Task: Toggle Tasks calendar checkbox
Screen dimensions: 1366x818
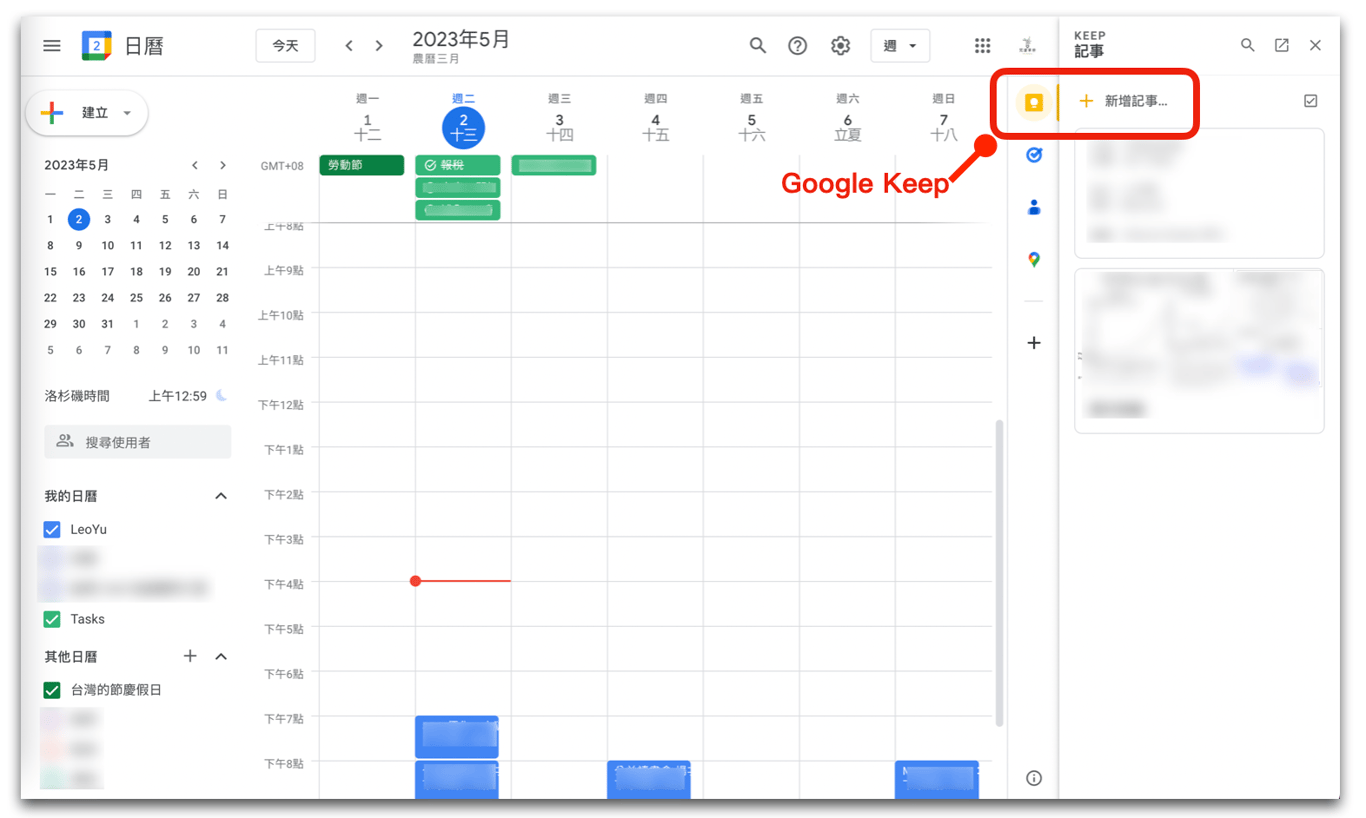Action: click(x=52, y=619)
